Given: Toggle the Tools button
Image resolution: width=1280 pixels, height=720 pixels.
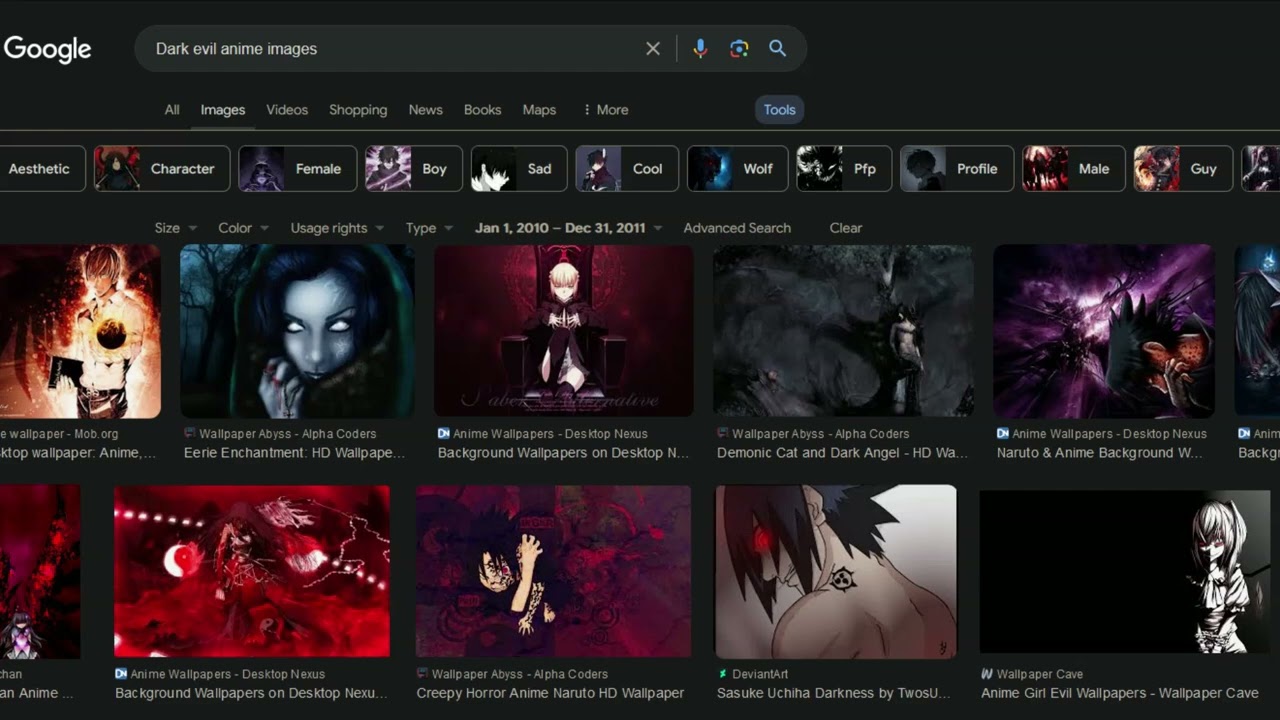Looking at the screenshot, I should pyautogui.click(x=779, y=110).
